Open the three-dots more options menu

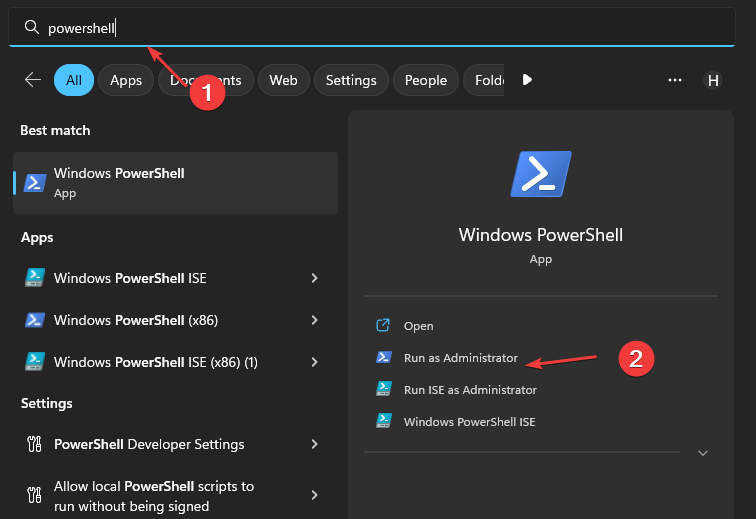point(675,80)
